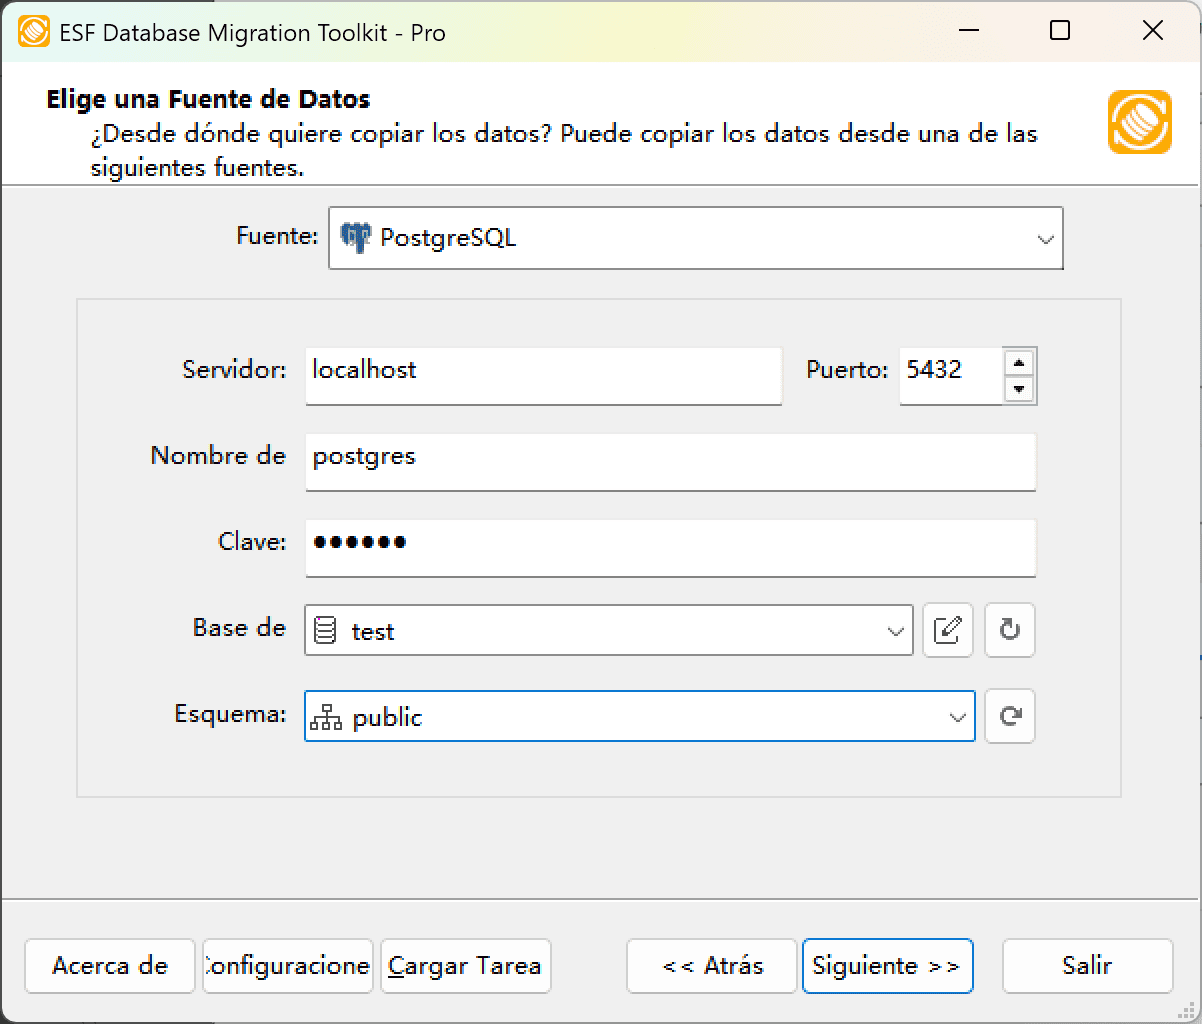The width and height of the screenshot is (1202, 1024).
Task: Increase the port number with the up stepper arrow
Action: click(1019, 363)
